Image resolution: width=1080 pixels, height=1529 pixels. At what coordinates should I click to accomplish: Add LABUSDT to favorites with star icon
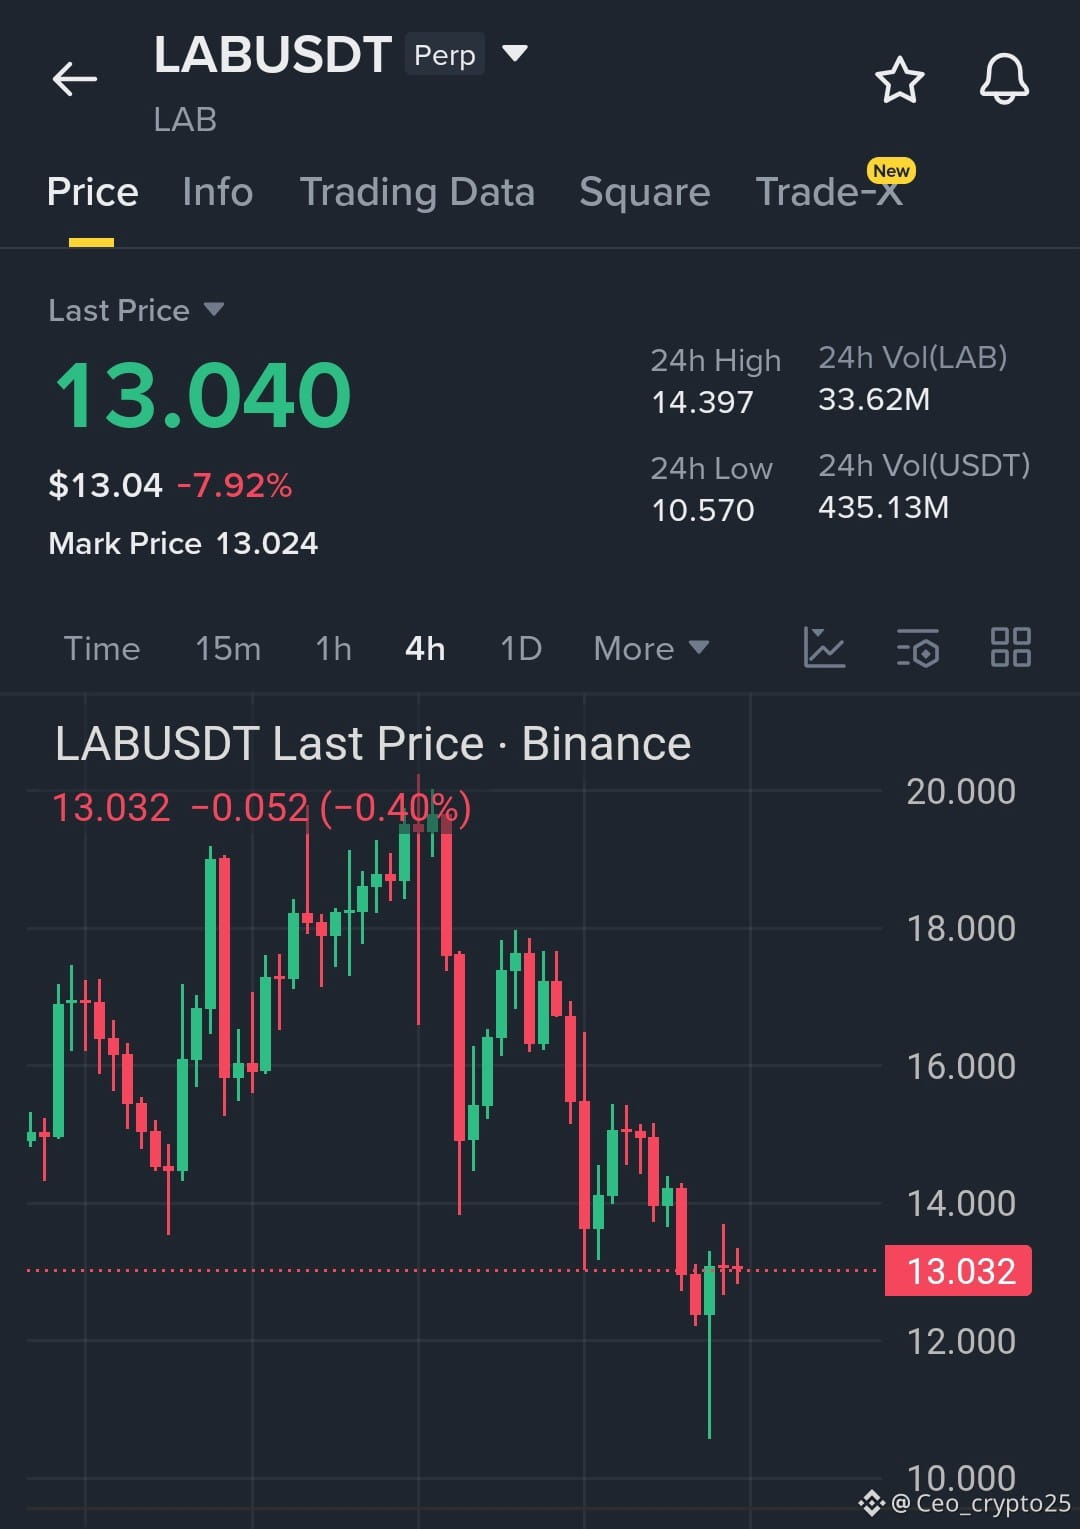pyautogui.click(x=899, y=80)
